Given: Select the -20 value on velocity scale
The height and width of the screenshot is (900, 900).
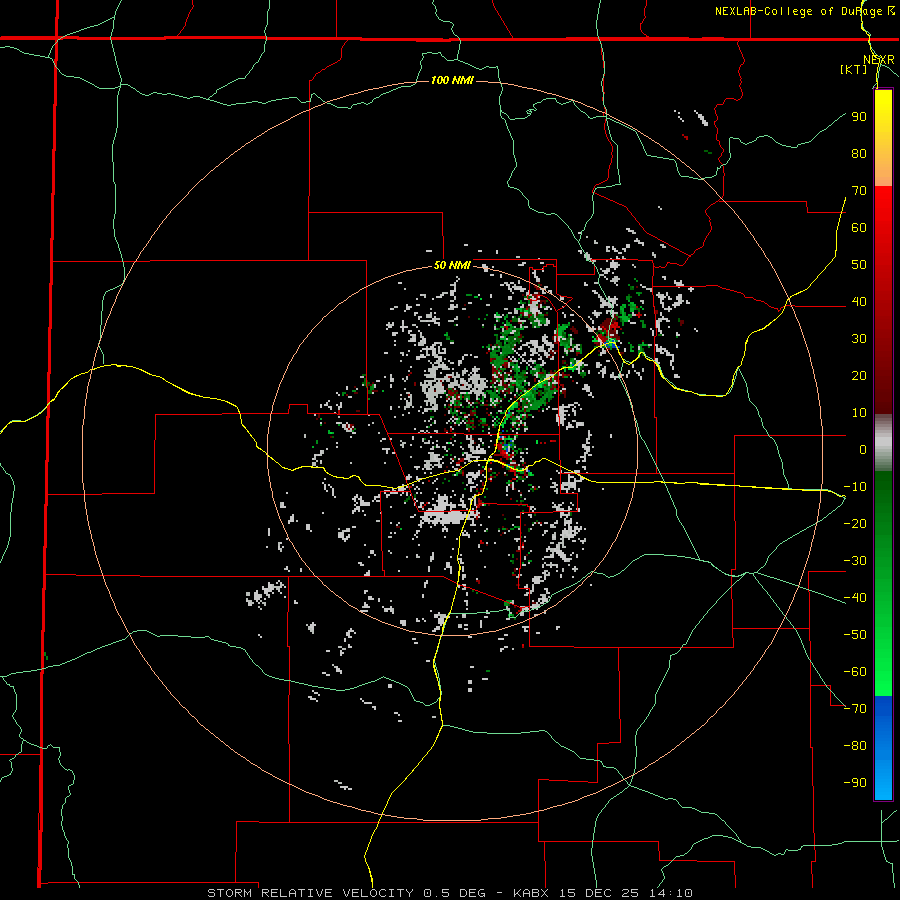Looking at the screenshot, I should click(855, 523).
